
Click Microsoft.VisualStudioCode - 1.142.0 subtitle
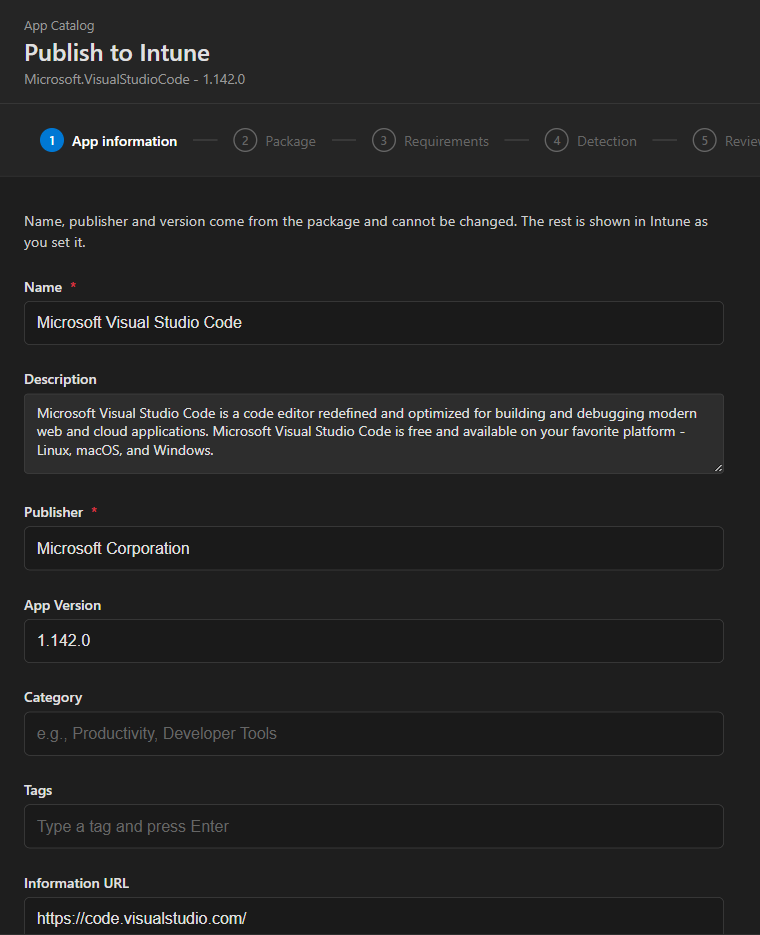[135, 79]
